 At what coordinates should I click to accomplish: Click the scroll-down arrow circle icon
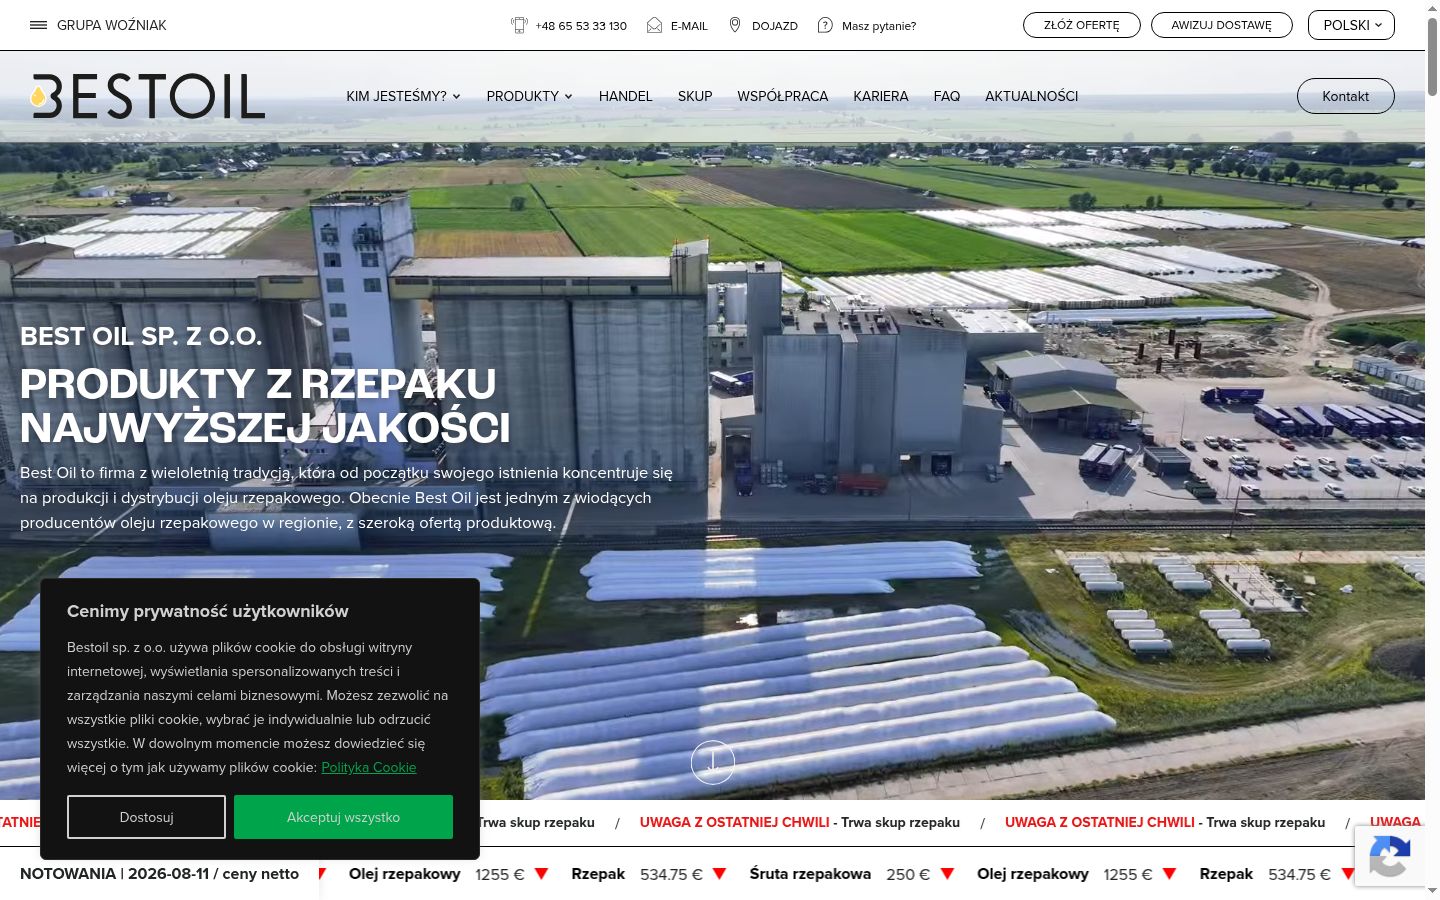(x=713, y=762)
